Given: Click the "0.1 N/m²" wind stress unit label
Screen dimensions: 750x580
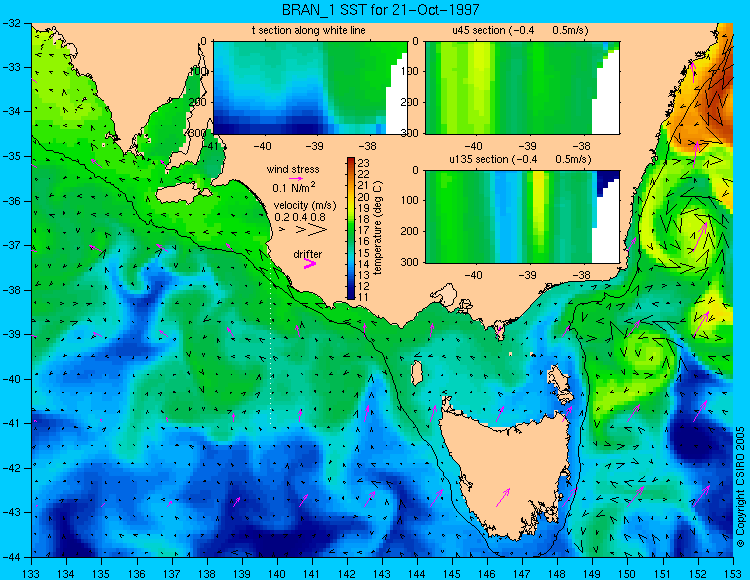Looking at the screenshot, I should click(294, 187).
